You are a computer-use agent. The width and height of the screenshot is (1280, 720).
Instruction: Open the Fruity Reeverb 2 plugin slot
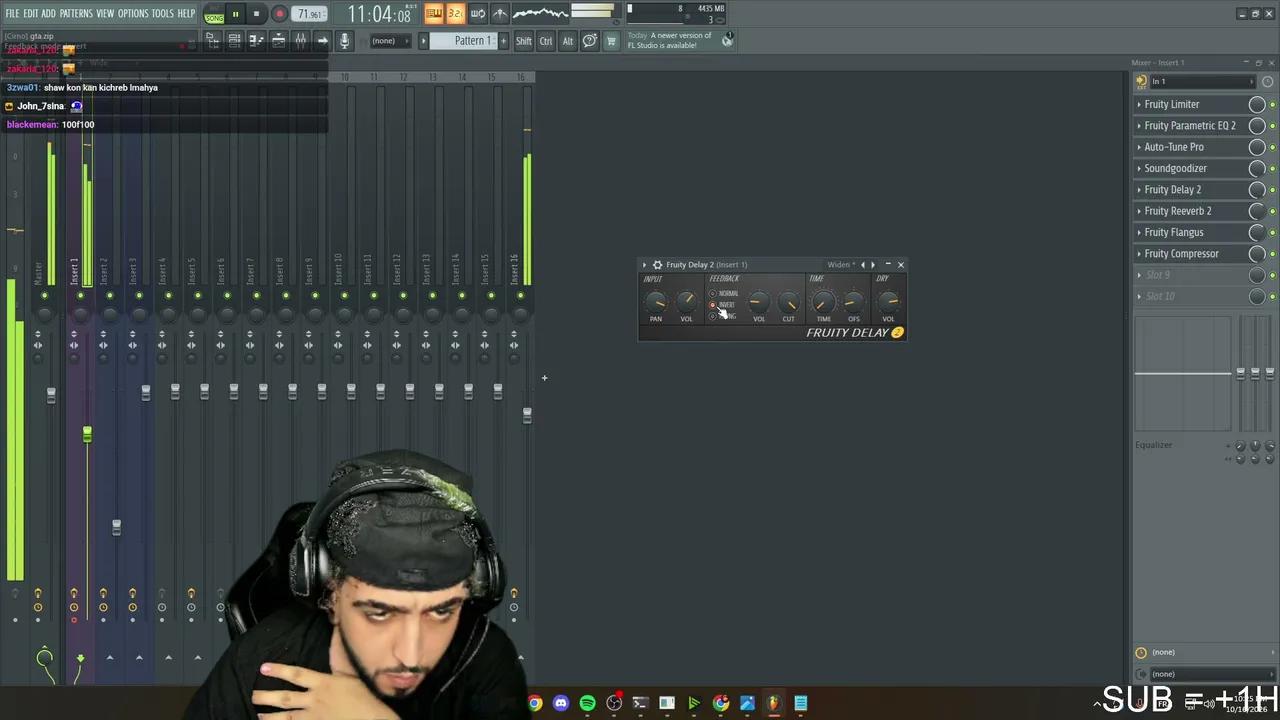(1190, 211)
